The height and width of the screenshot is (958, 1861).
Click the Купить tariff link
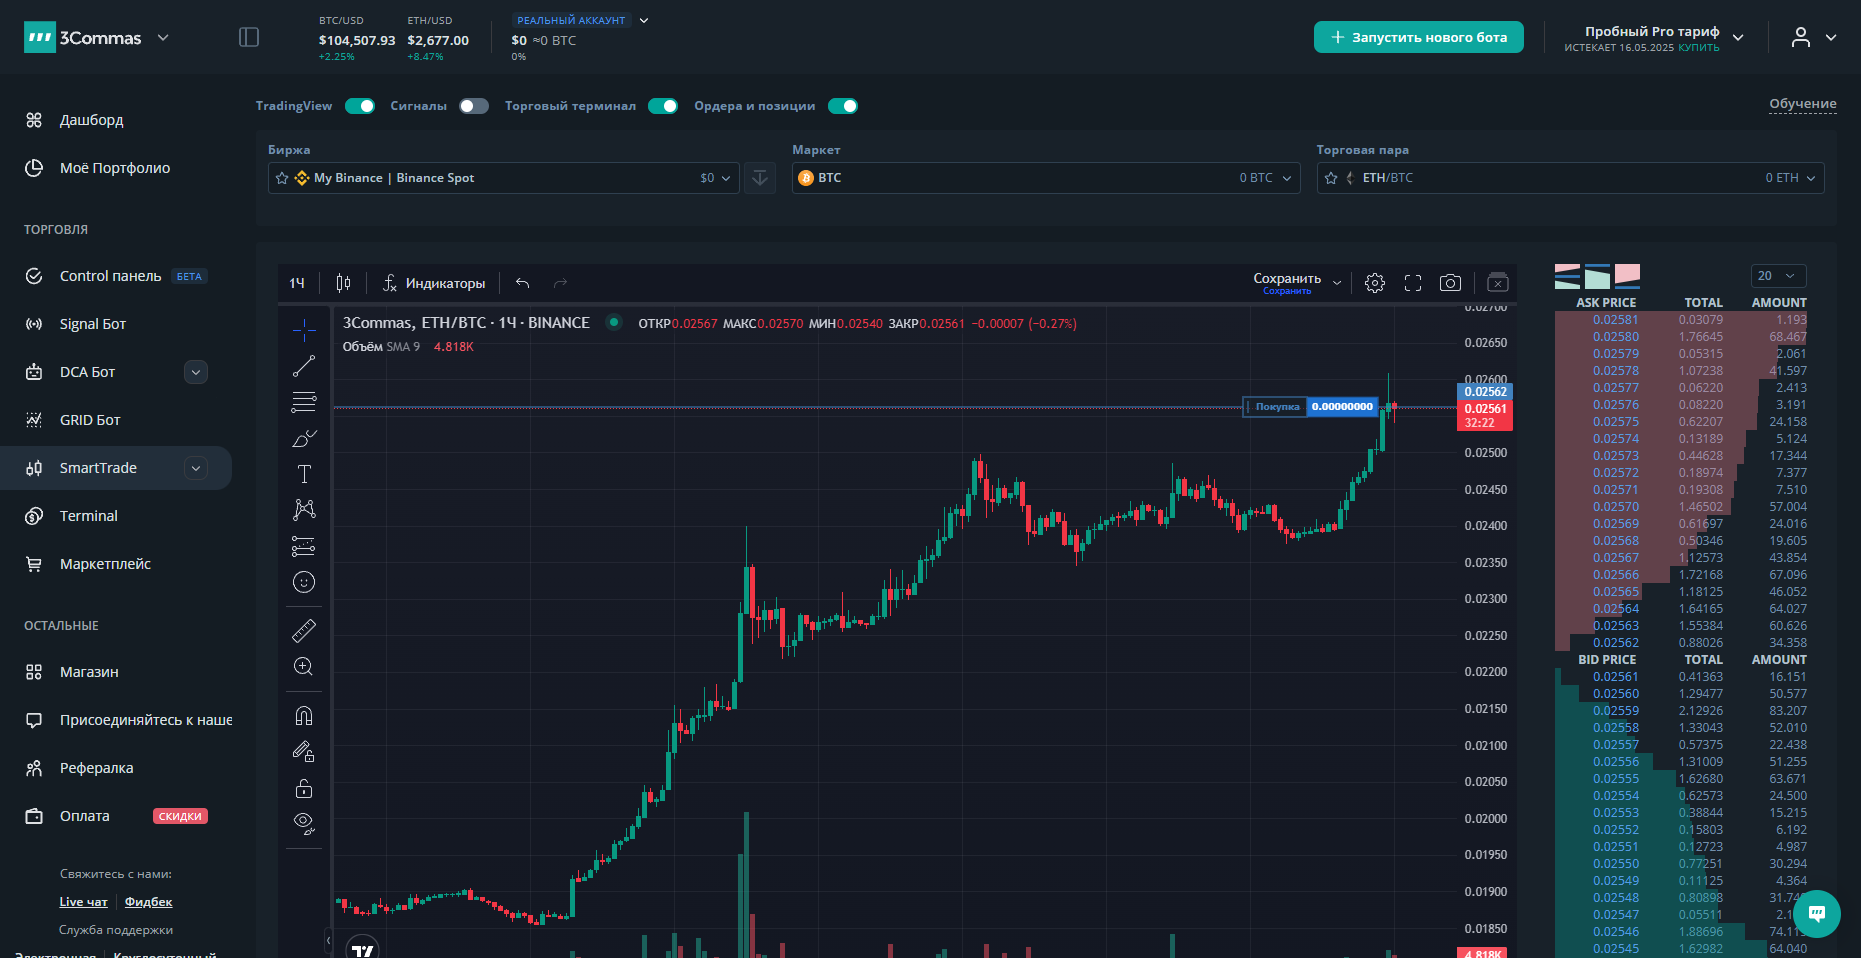[x=1699, y=47]
